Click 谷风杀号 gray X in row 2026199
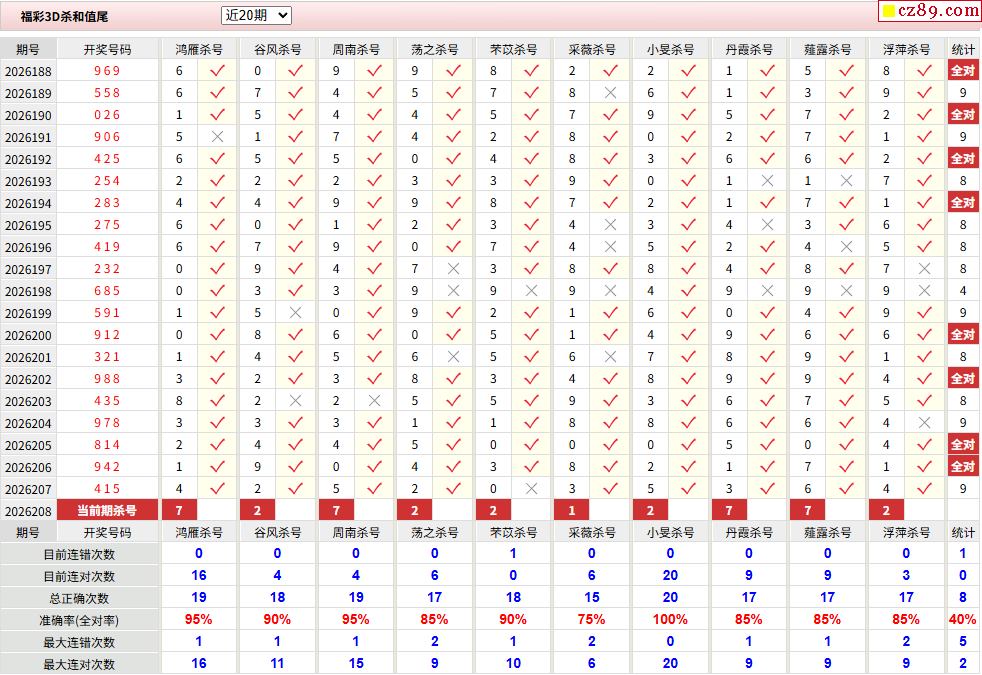The image size is (982, 675). (x=296, y=312)
